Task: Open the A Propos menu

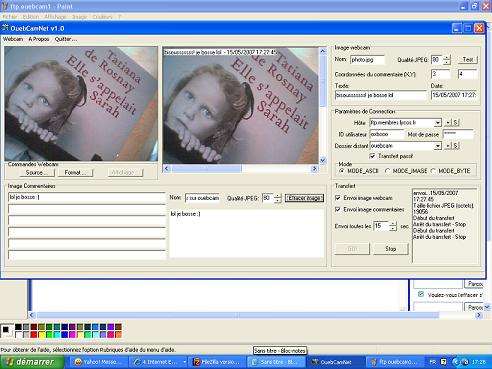Action: tap(39, 39)
